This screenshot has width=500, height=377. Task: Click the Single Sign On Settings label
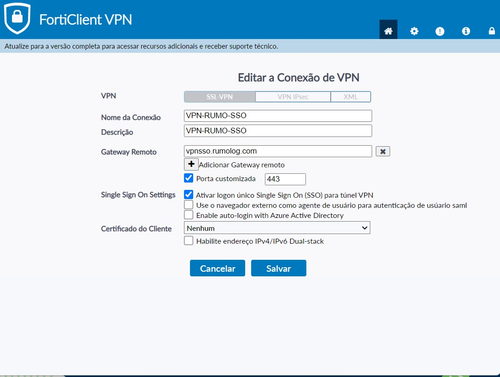click(138, 195)
